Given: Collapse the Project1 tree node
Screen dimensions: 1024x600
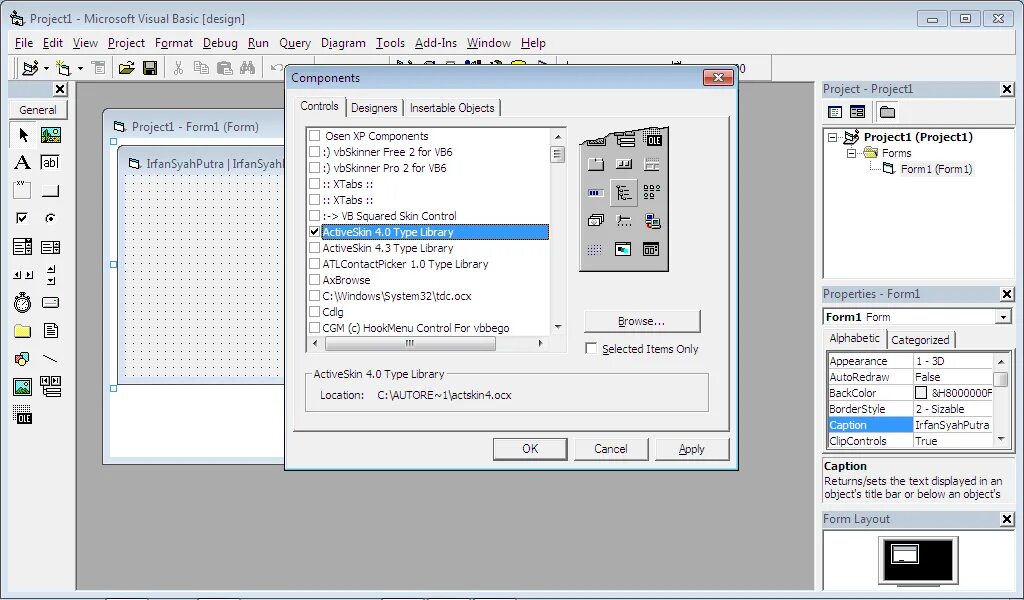Looking at the screenshot, I should [x=832, y=137].
